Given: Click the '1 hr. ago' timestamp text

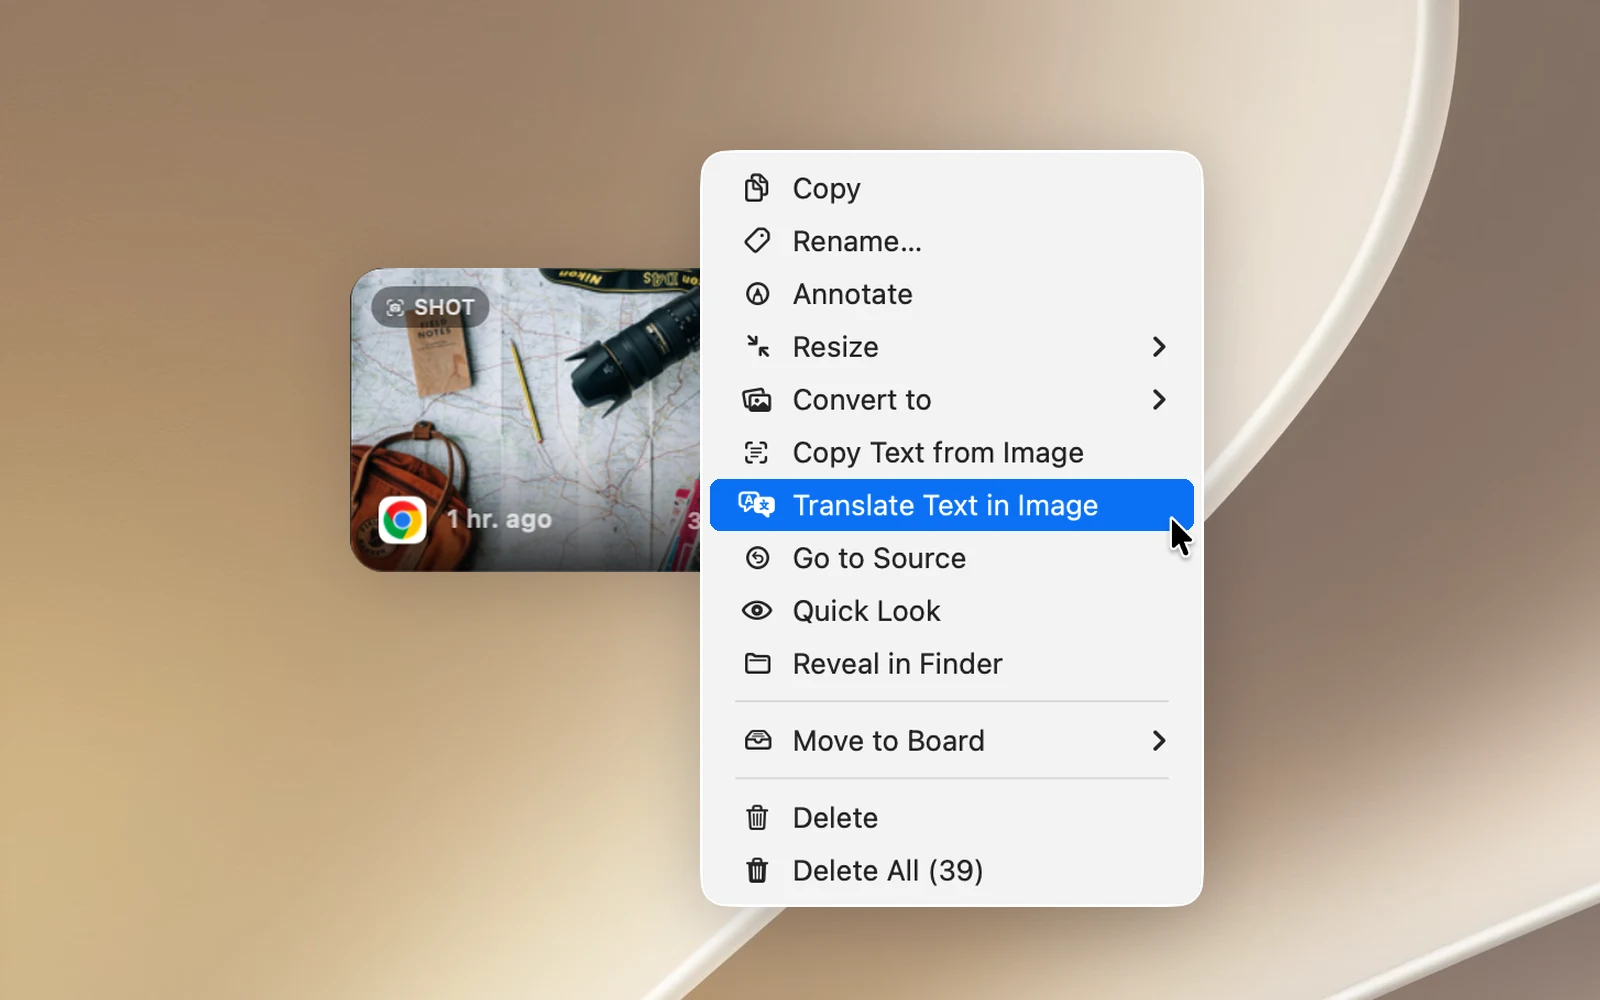Looking at the screenshot, I should pos(499,519).
